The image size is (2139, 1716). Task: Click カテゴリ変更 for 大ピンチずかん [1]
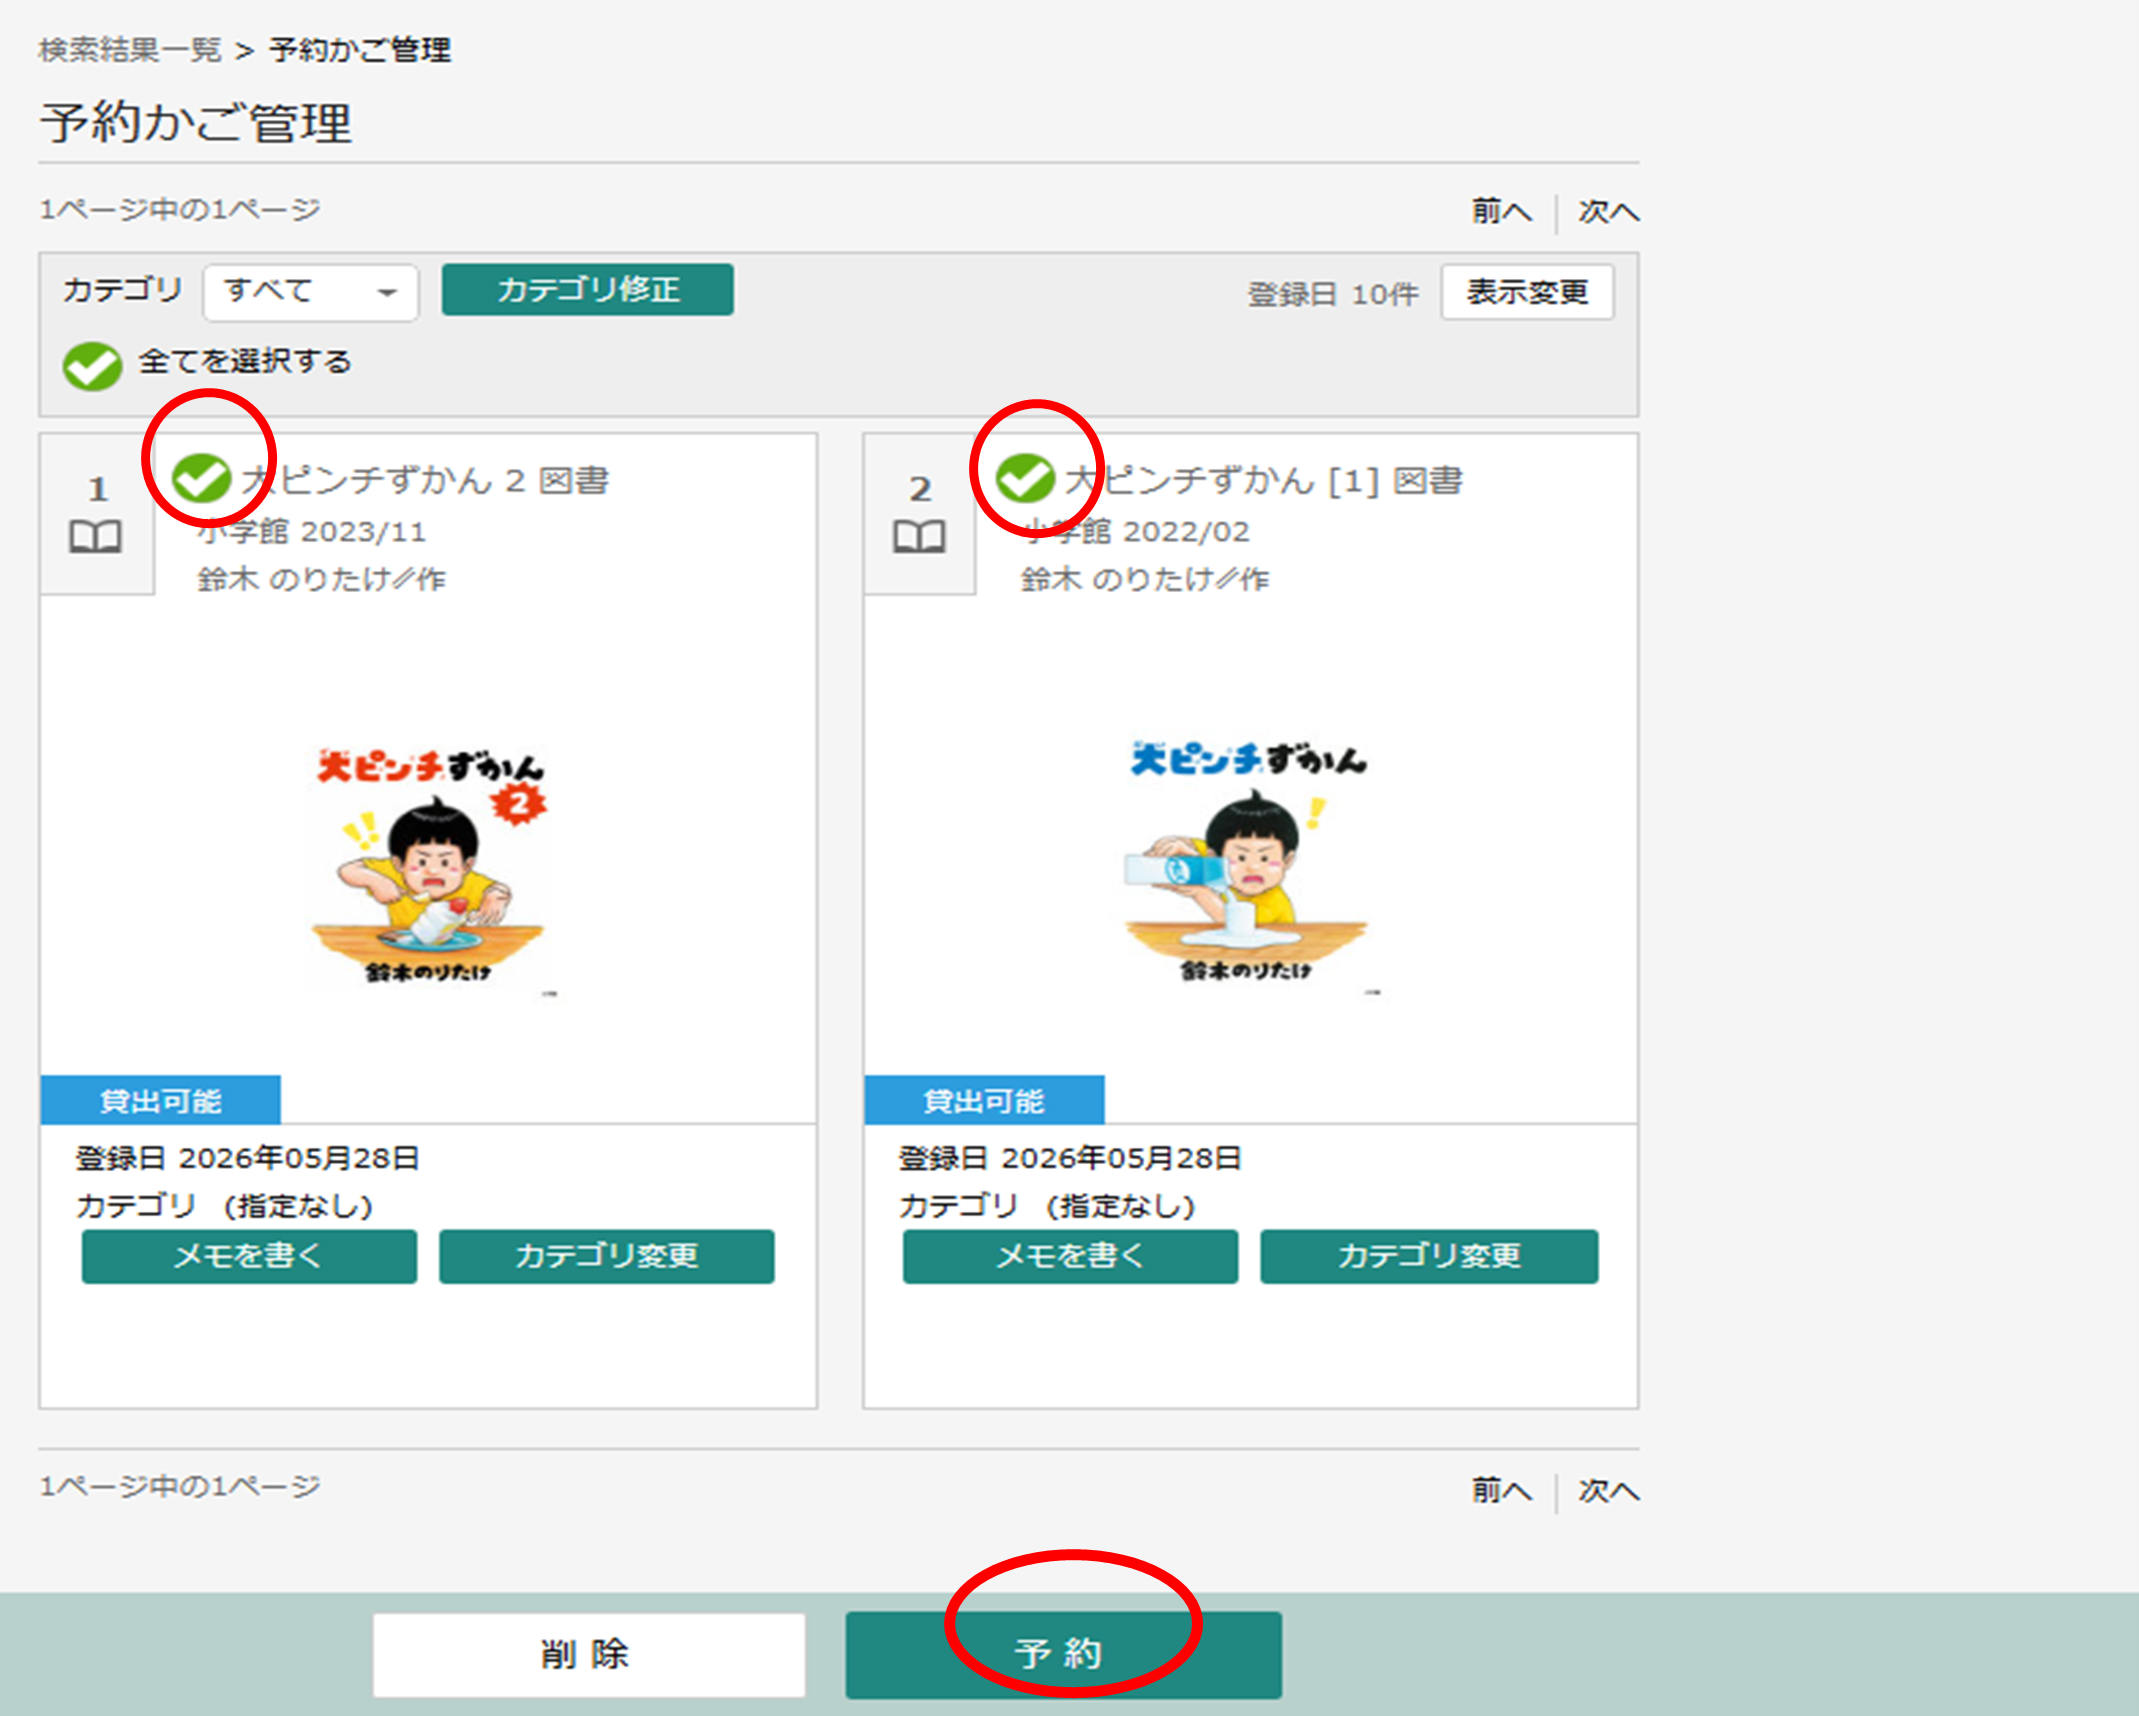click(x=1429, y=1256)
